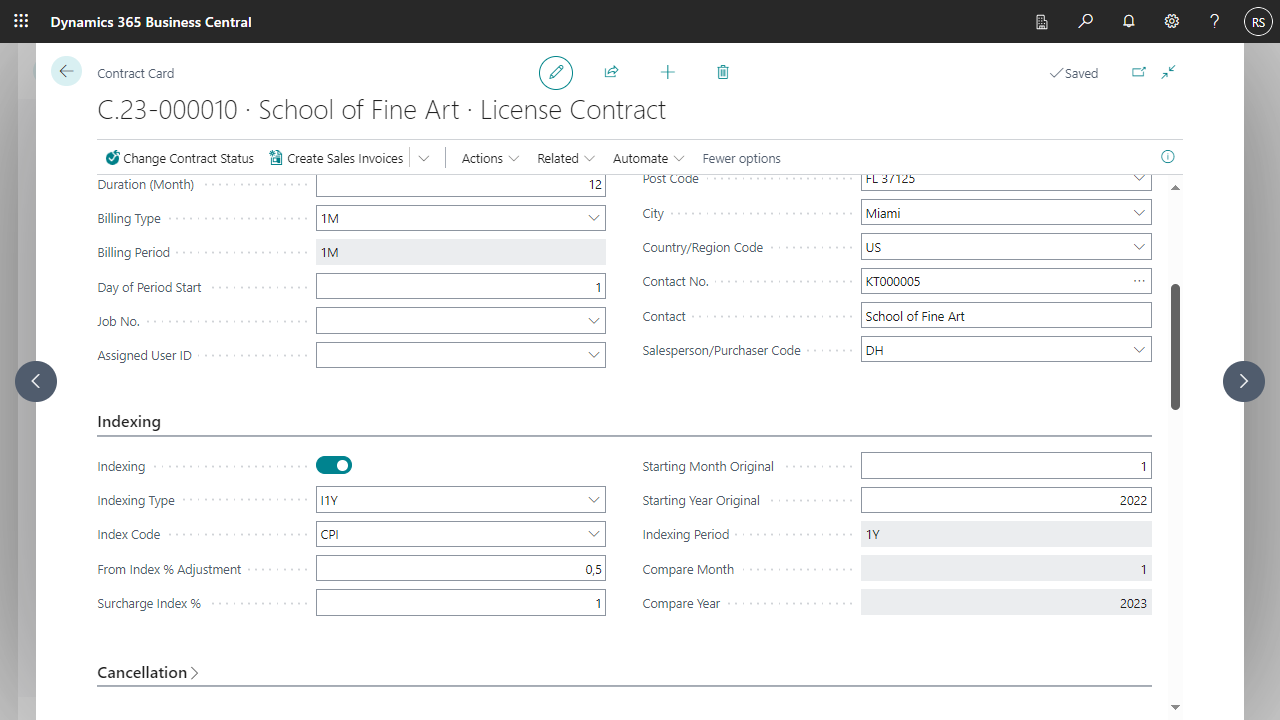Open the app launcher grid icon
Image resolution: width=1280 pixels, height=720 pixels.
pyautogui.click(x=21, y=21)
